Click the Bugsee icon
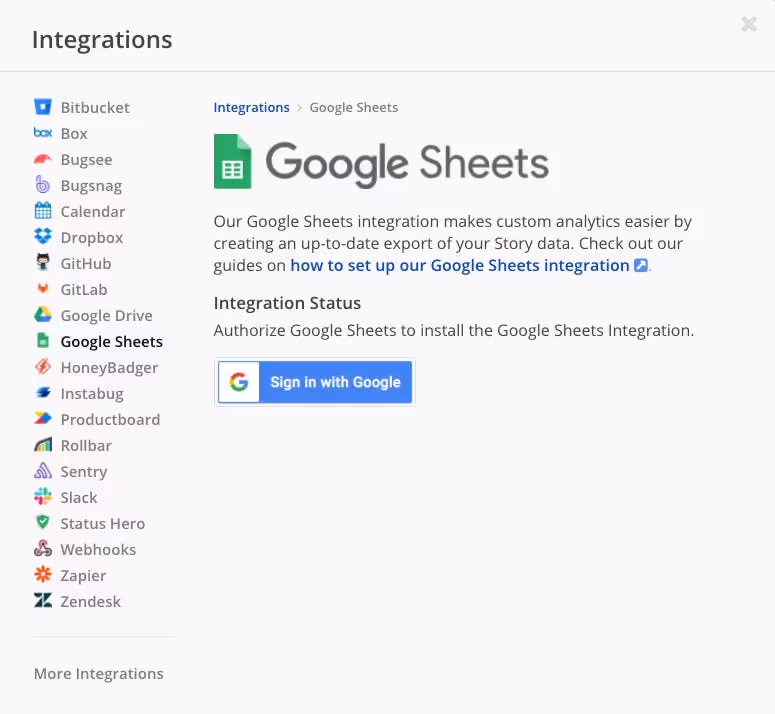 [x=43, y=159]
